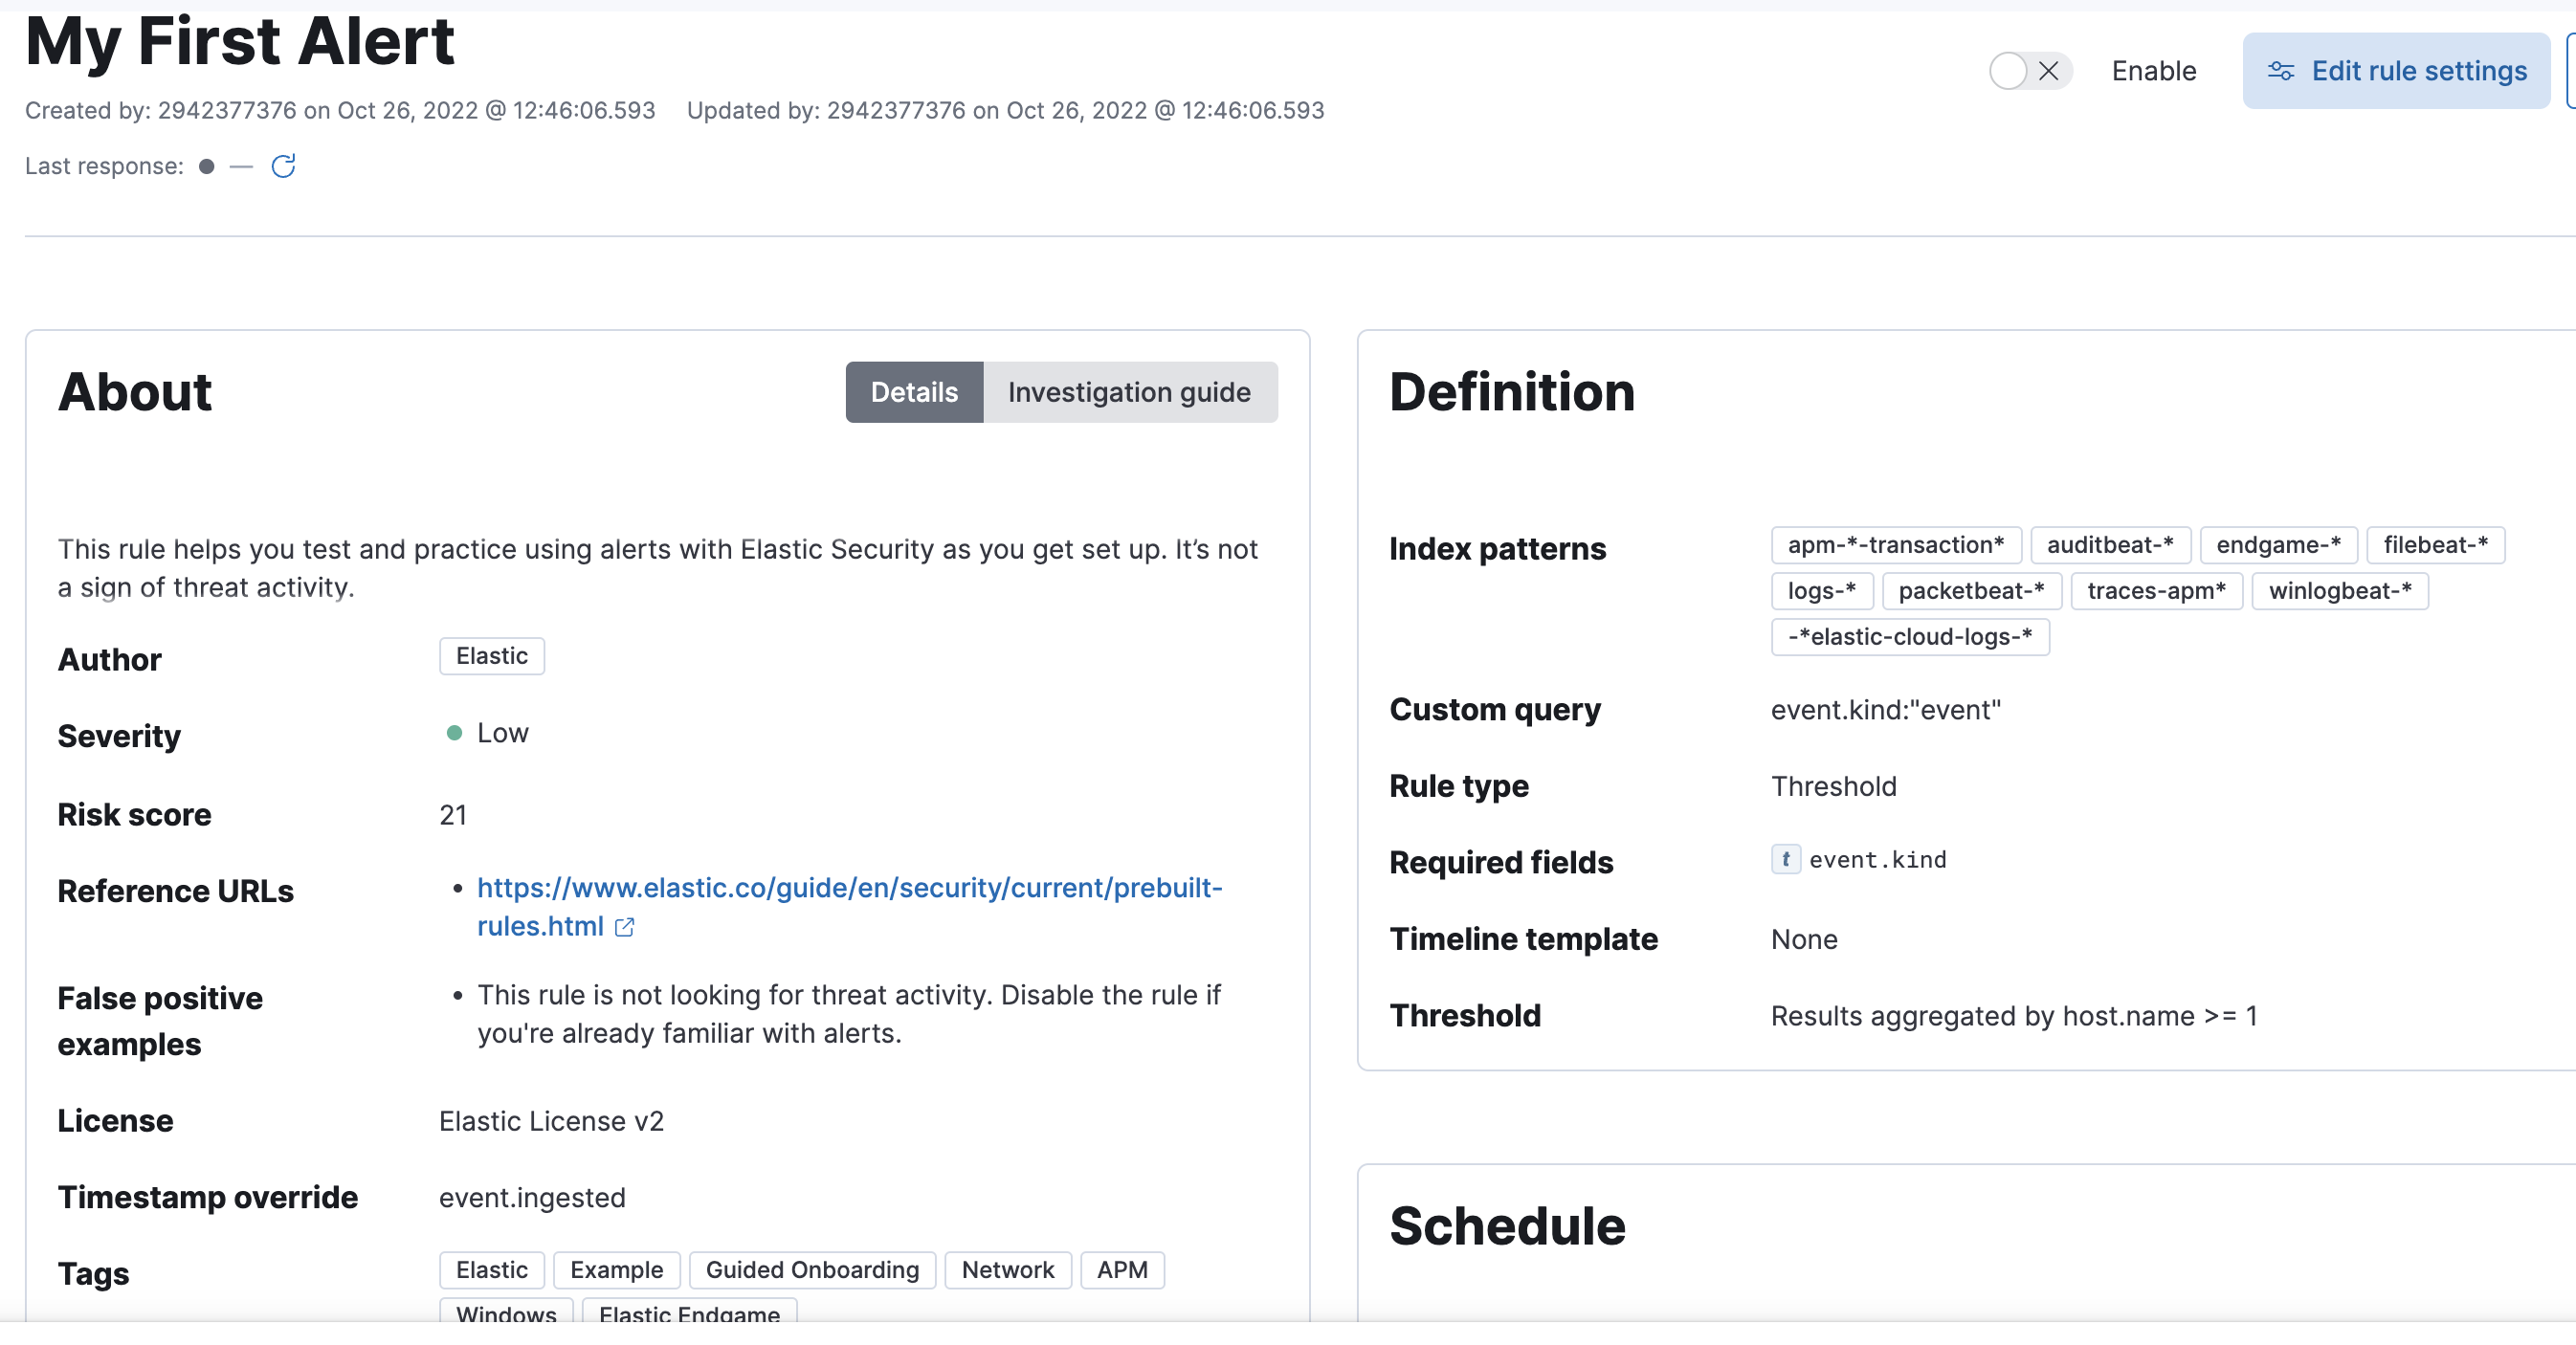Toggle the Enable rule switch
This screenshot has height=1345, width=2576.
[x=2029, y=71]
